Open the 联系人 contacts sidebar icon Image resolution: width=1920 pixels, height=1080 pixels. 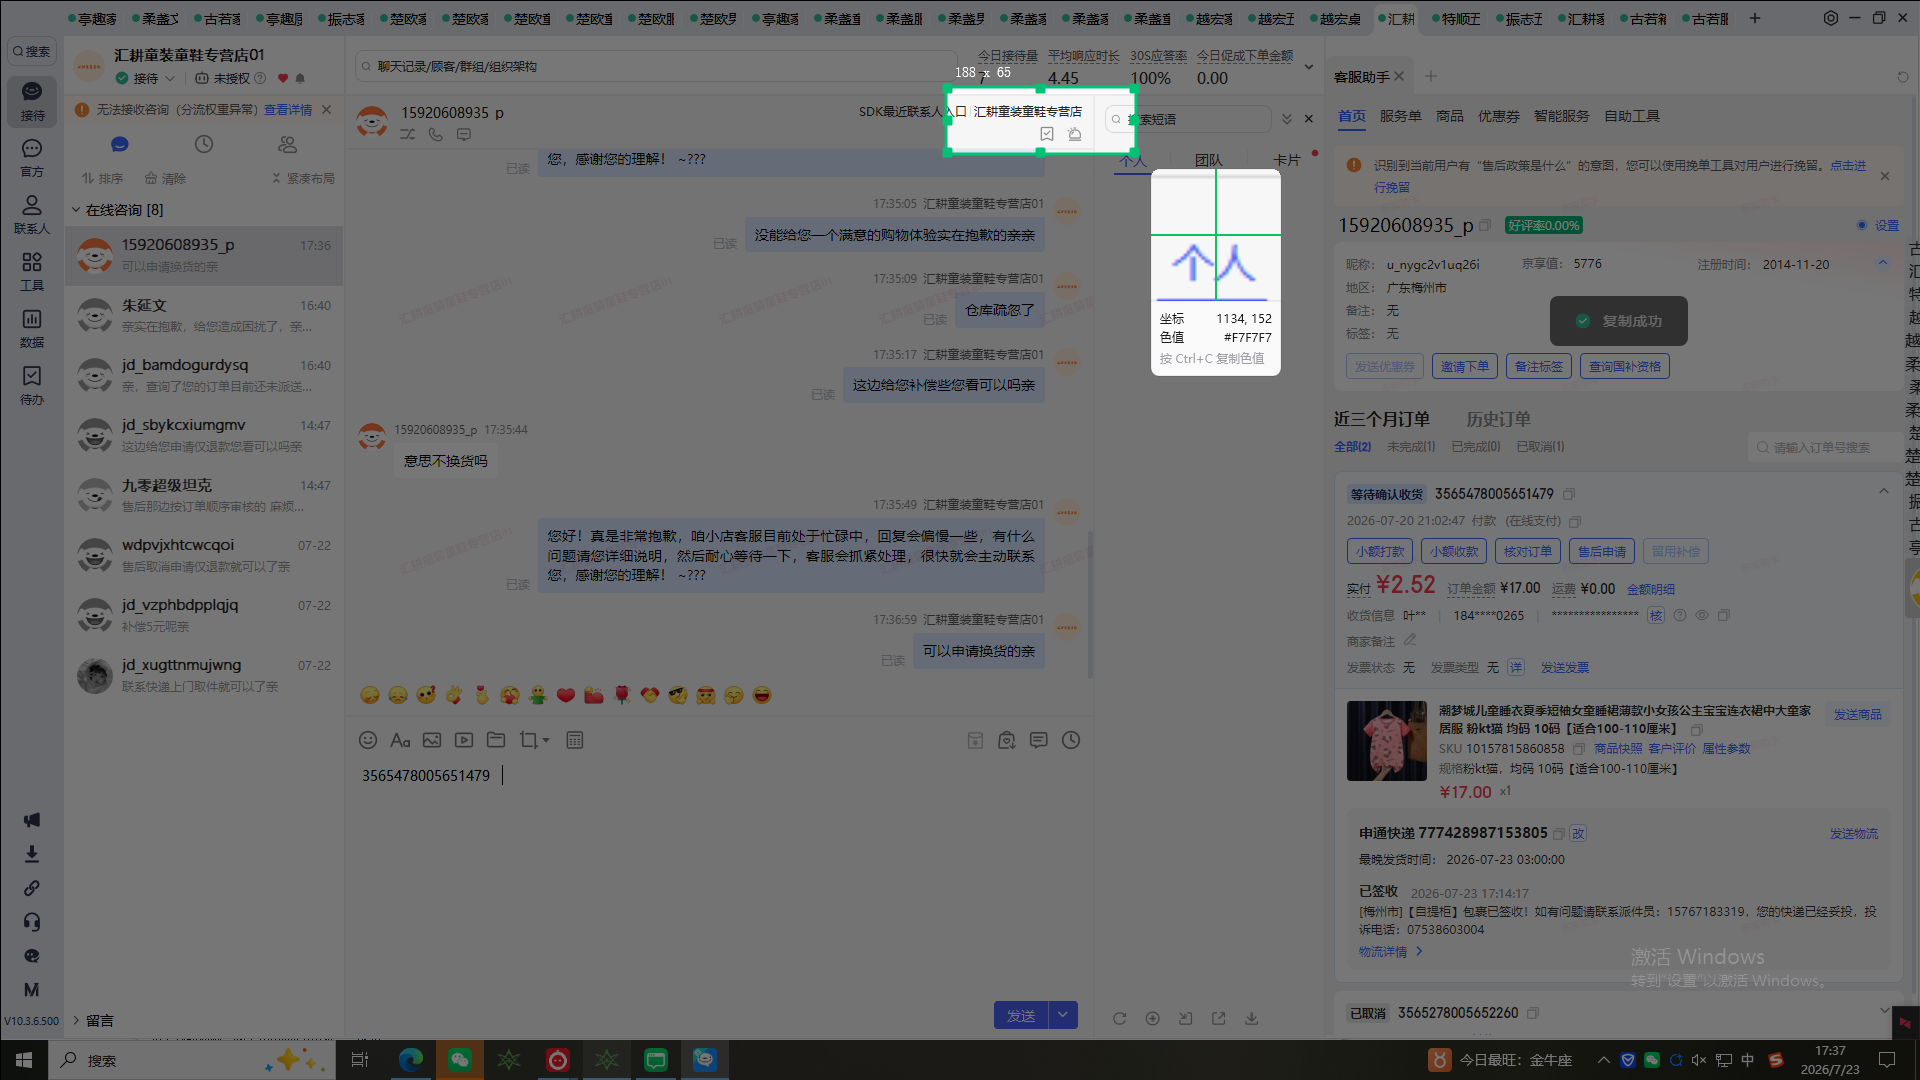(x=32, y=215)
